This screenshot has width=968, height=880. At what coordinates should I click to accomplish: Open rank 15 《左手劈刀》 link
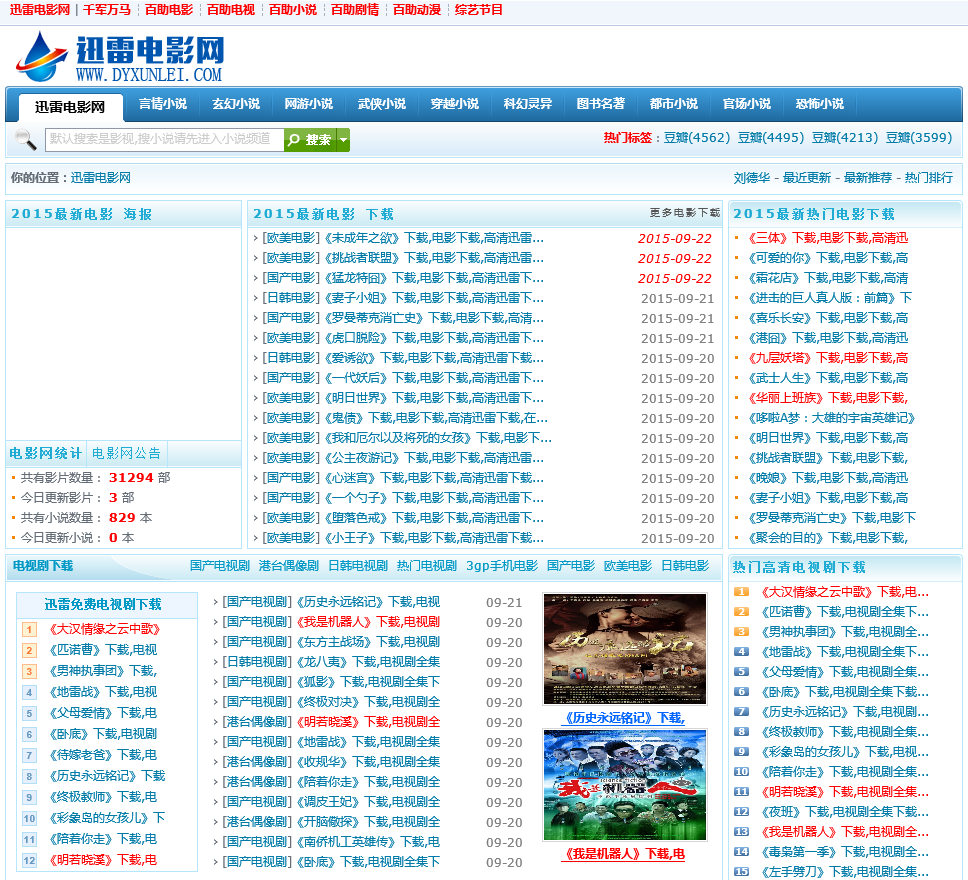coord(845,872)
